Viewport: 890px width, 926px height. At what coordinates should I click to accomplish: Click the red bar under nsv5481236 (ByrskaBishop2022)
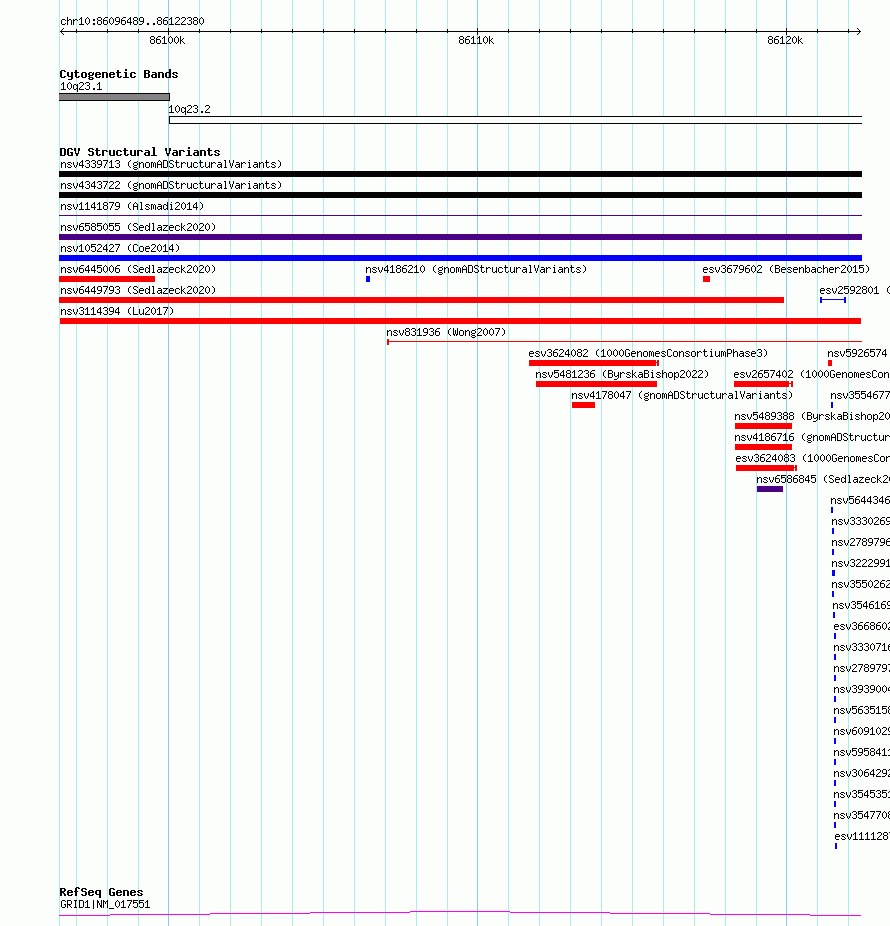[596, 384]
